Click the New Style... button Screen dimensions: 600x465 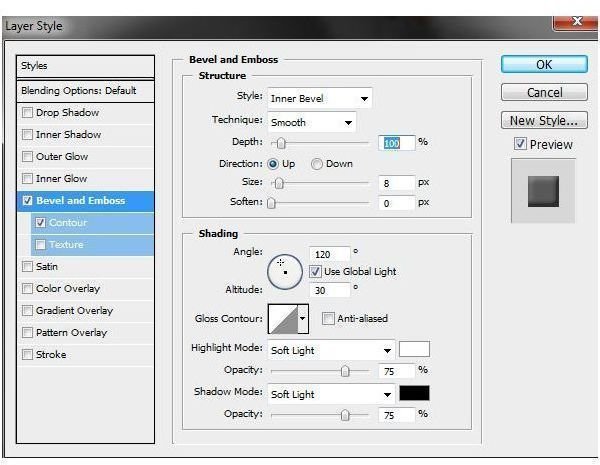544,121
